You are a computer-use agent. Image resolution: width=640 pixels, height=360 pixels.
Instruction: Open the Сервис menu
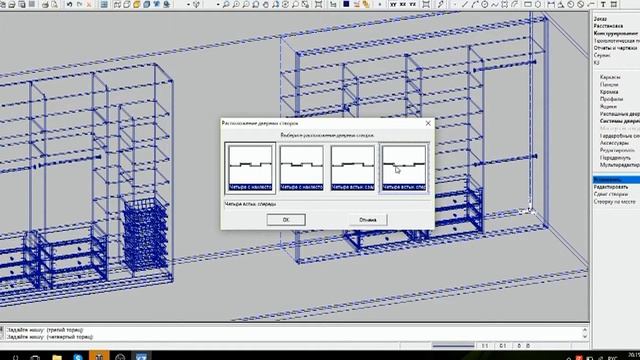point(602,55)
